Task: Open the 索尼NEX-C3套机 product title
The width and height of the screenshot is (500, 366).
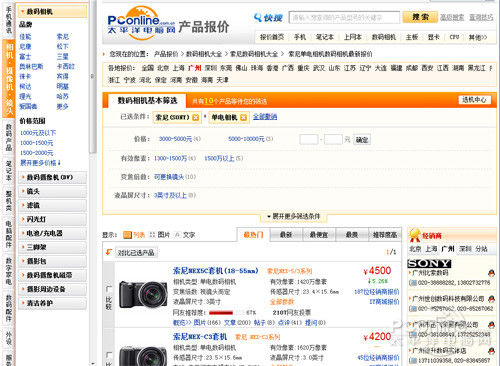Action: 200,337
